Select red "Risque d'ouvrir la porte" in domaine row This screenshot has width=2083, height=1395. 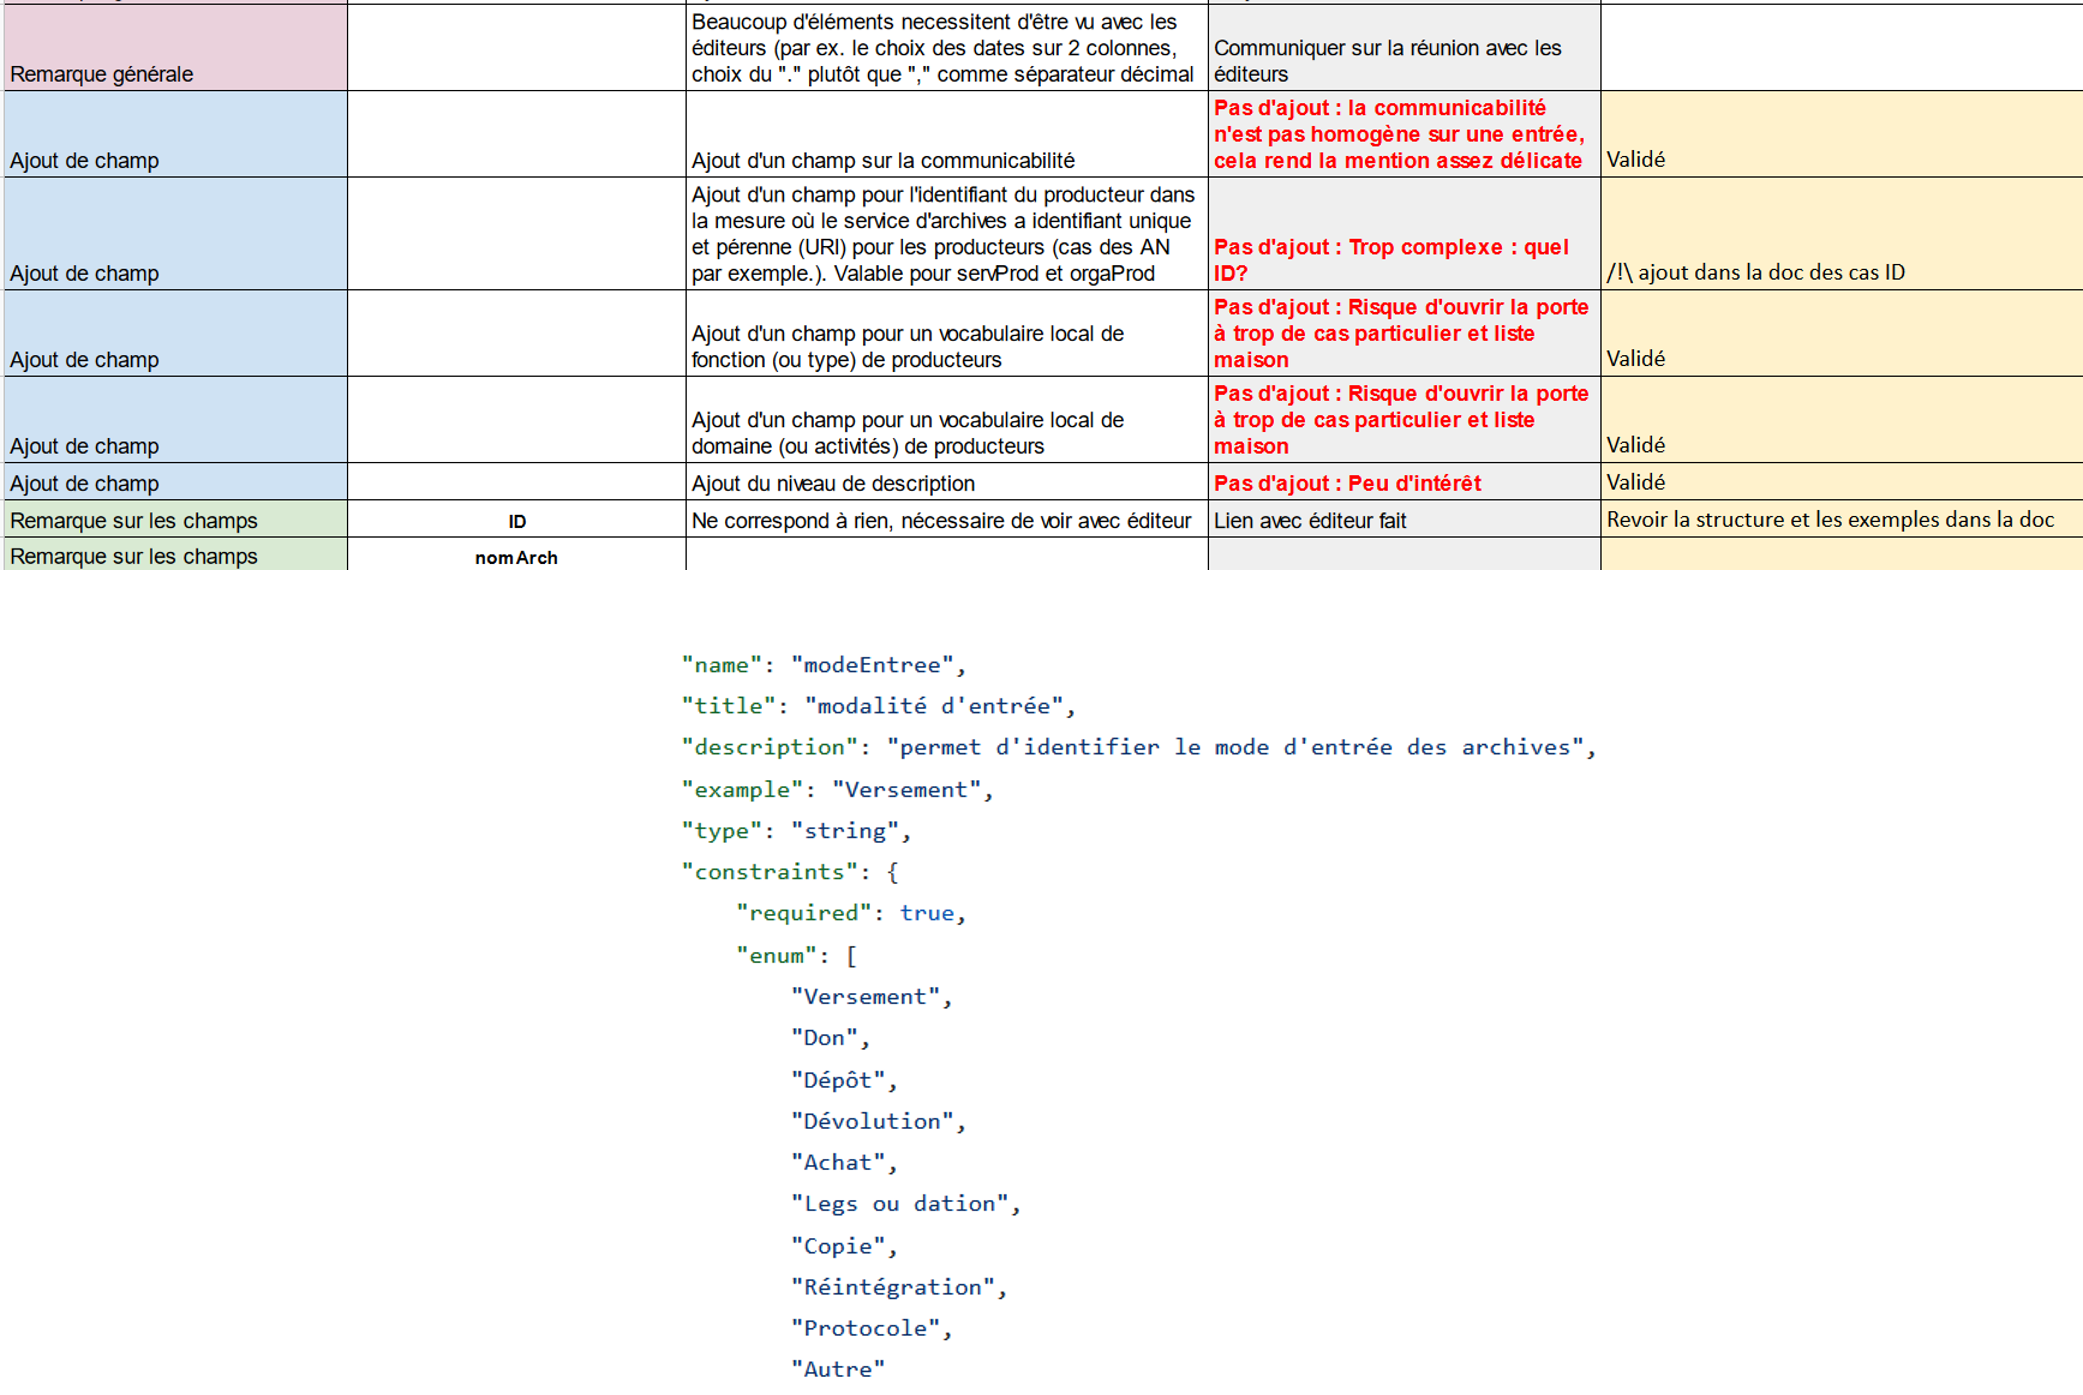1404,420
